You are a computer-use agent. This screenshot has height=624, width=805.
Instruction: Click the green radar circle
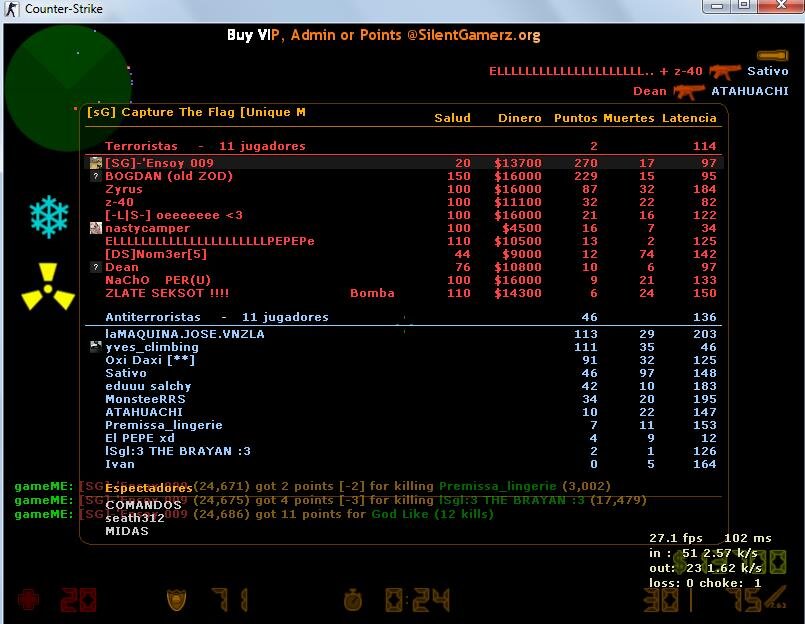tap(67, 88)
